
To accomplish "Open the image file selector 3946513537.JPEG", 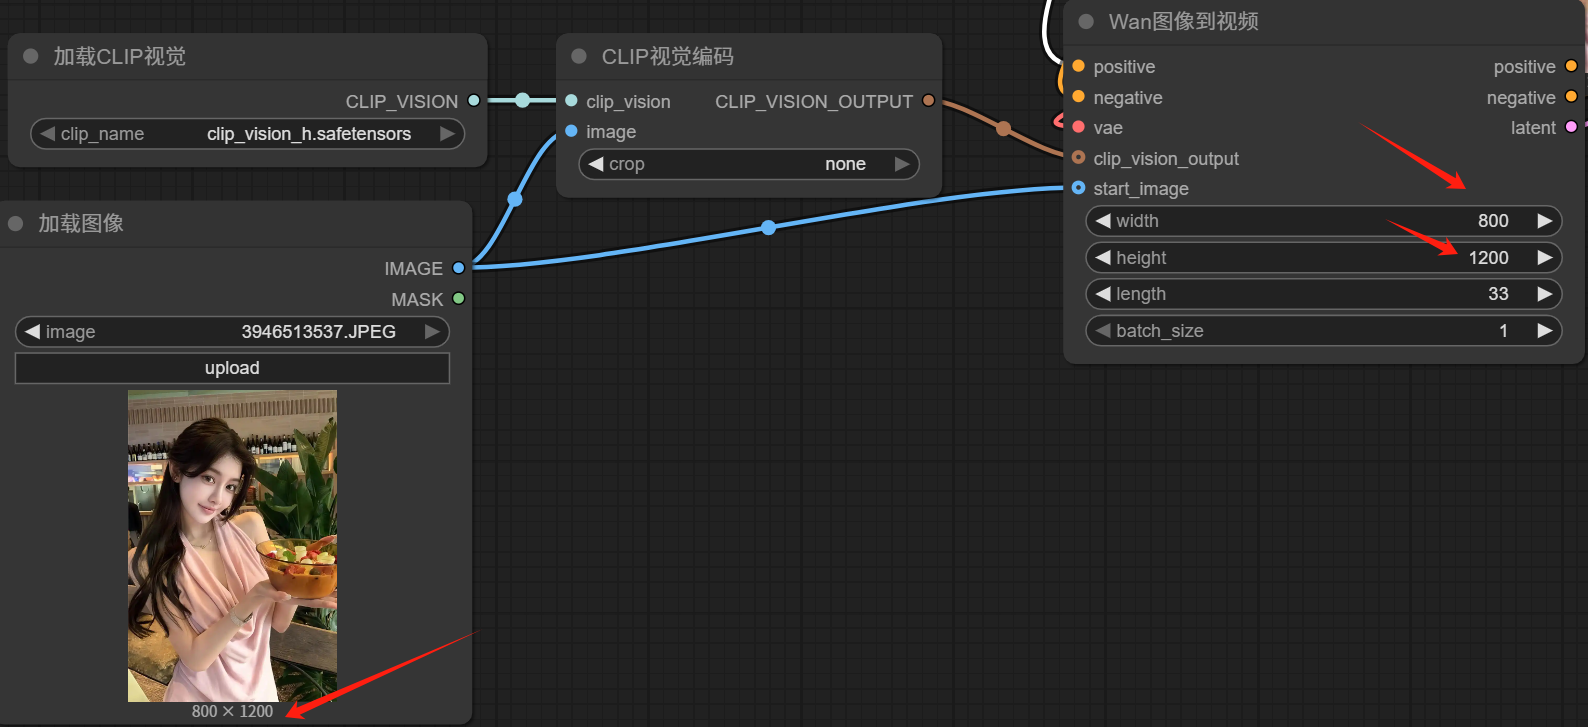I will coord(232,332).
